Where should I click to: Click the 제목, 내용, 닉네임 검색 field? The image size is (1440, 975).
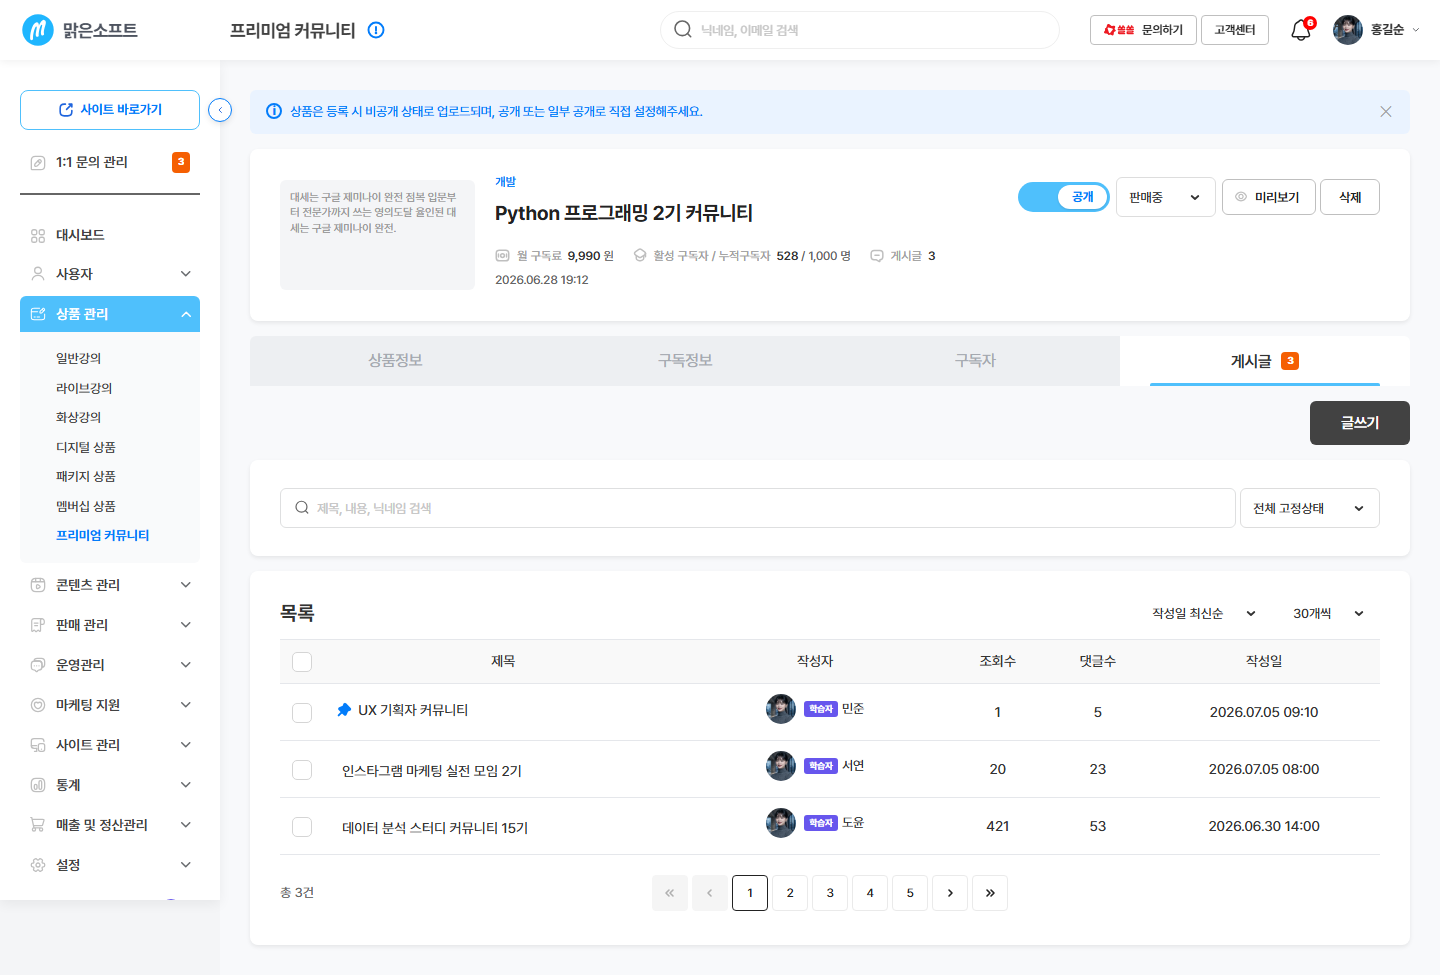(x=758, y=508)
